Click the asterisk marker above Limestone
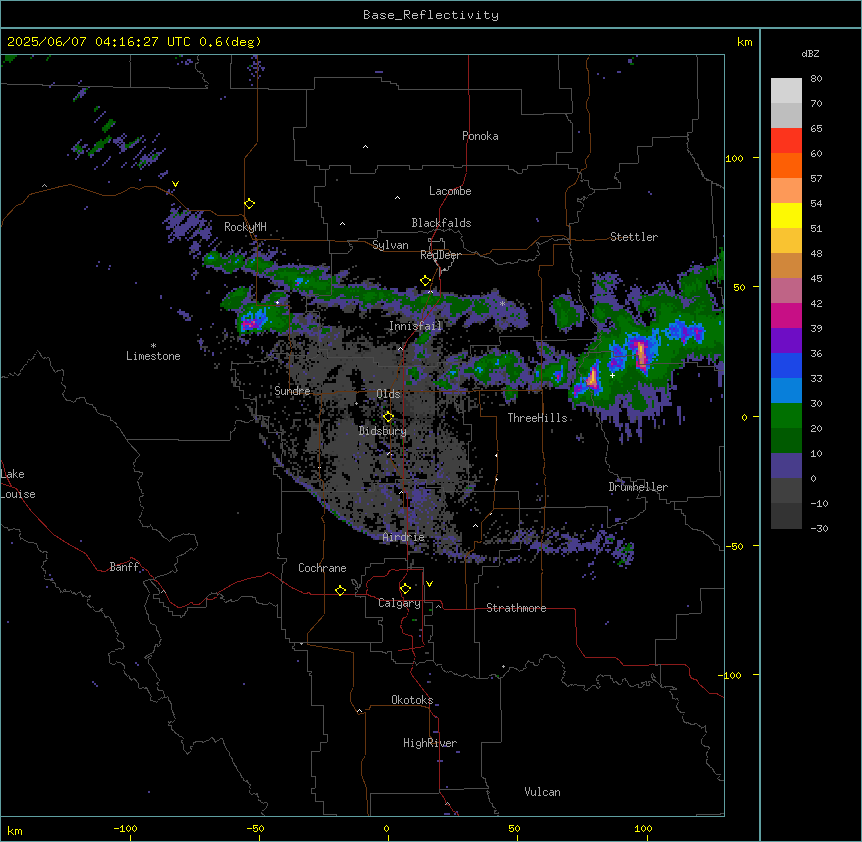The image size is (862, 842). pos(153,346)
